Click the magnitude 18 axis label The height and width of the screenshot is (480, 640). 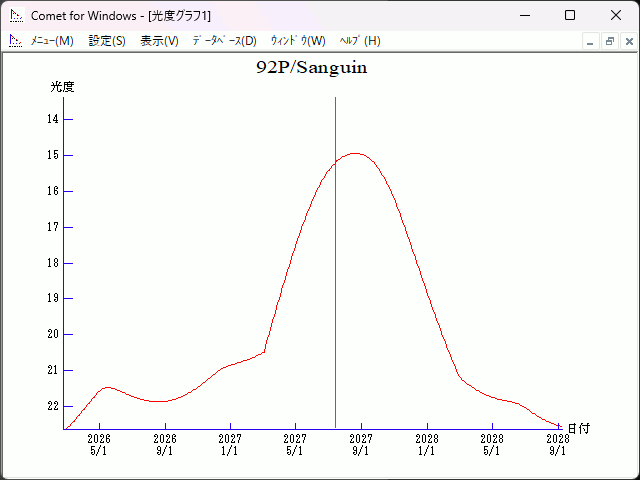click(53, 263)
